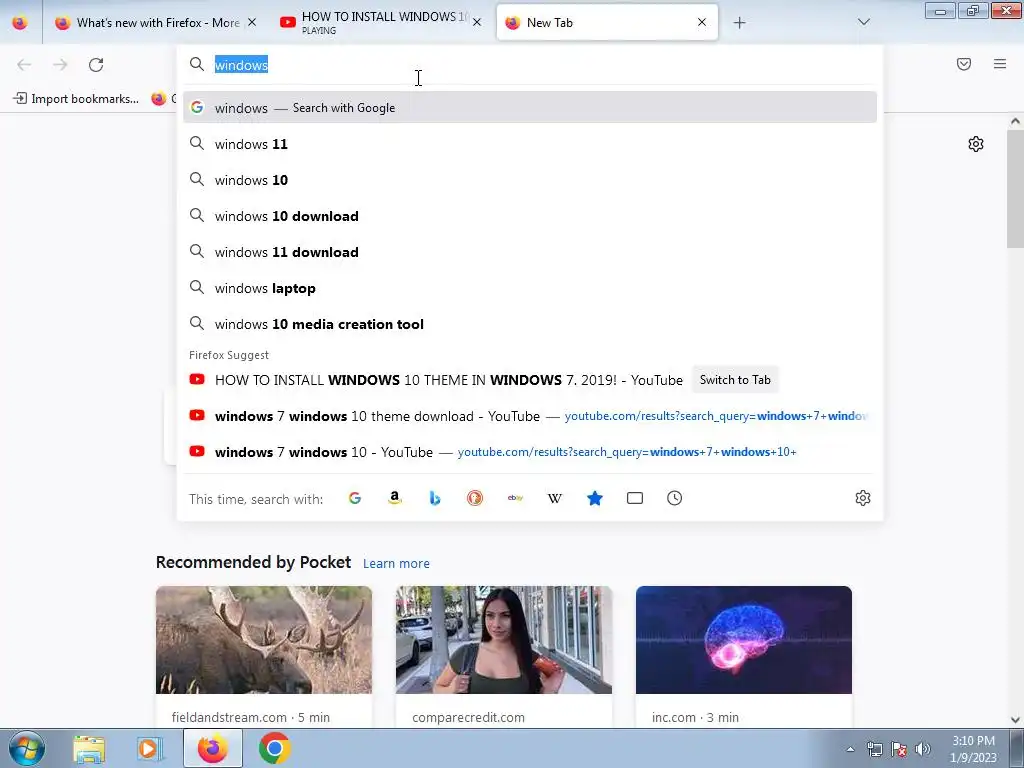Reload the current page
Screen dimensions: 1024x768
tap(96, 65)
